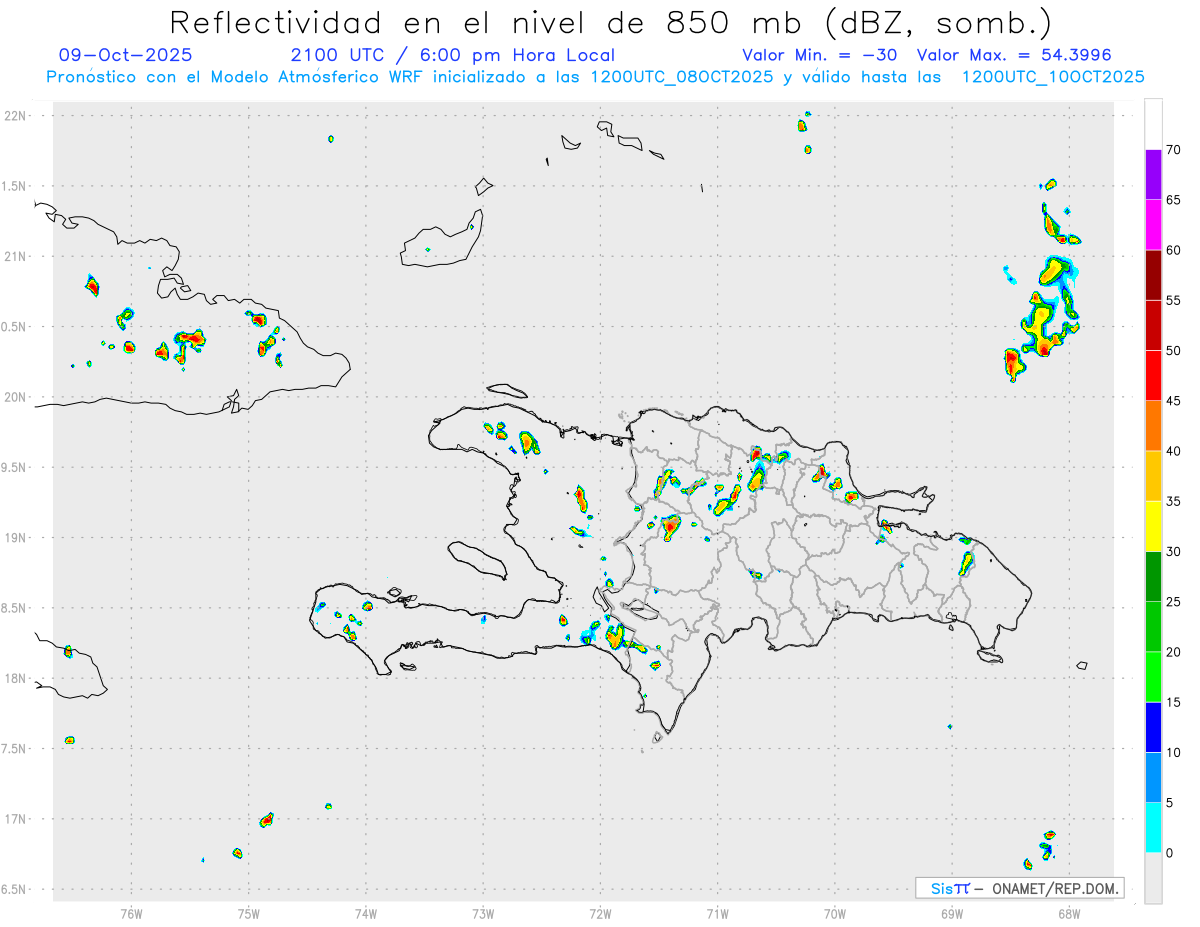Click the date '09-Oct-2025'
Viewport: 1200px width, 927px height.
tap(126, 55)
